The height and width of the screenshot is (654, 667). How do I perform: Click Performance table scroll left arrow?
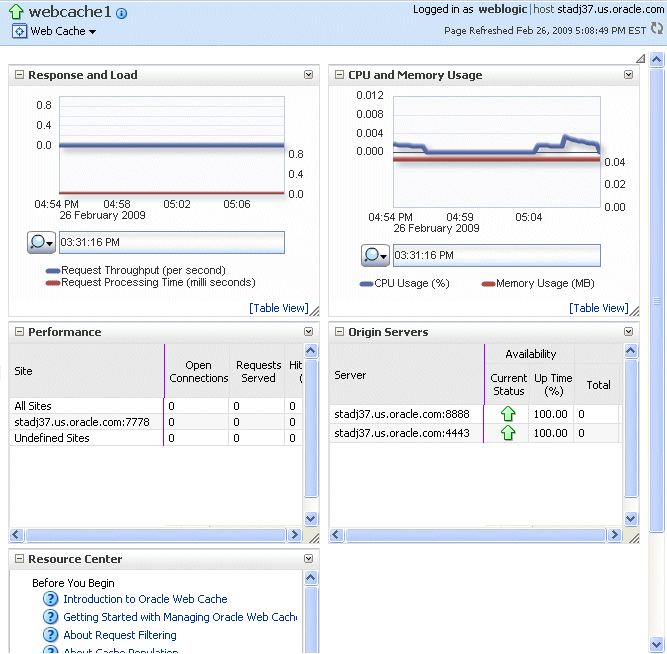coord(17,534)
